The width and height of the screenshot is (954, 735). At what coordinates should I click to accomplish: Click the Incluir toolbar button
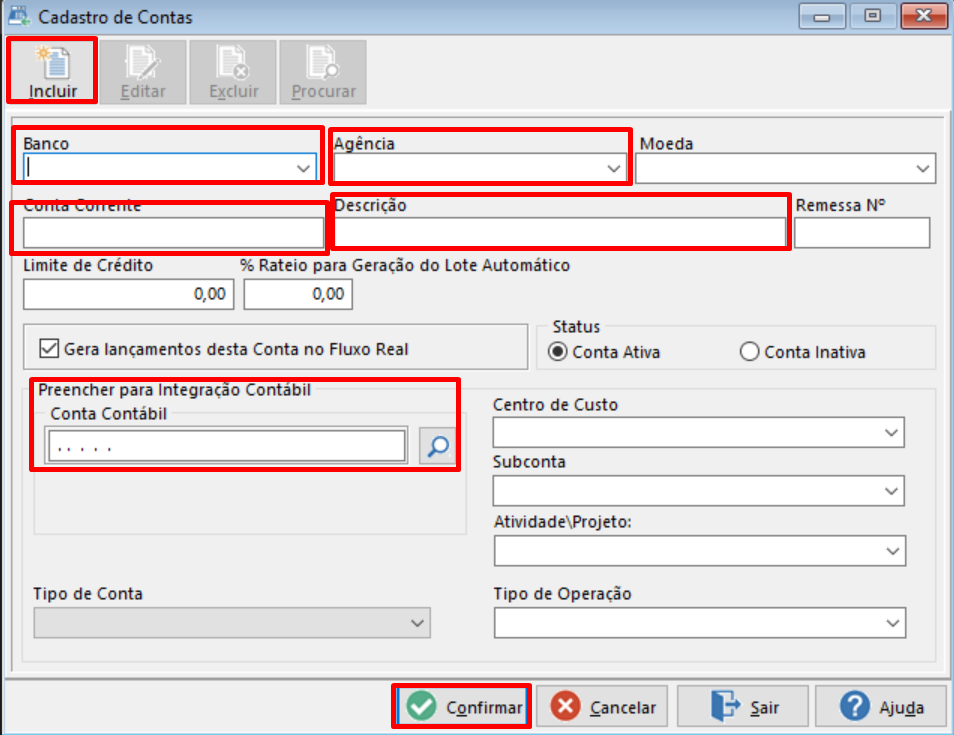pos(52,71)
